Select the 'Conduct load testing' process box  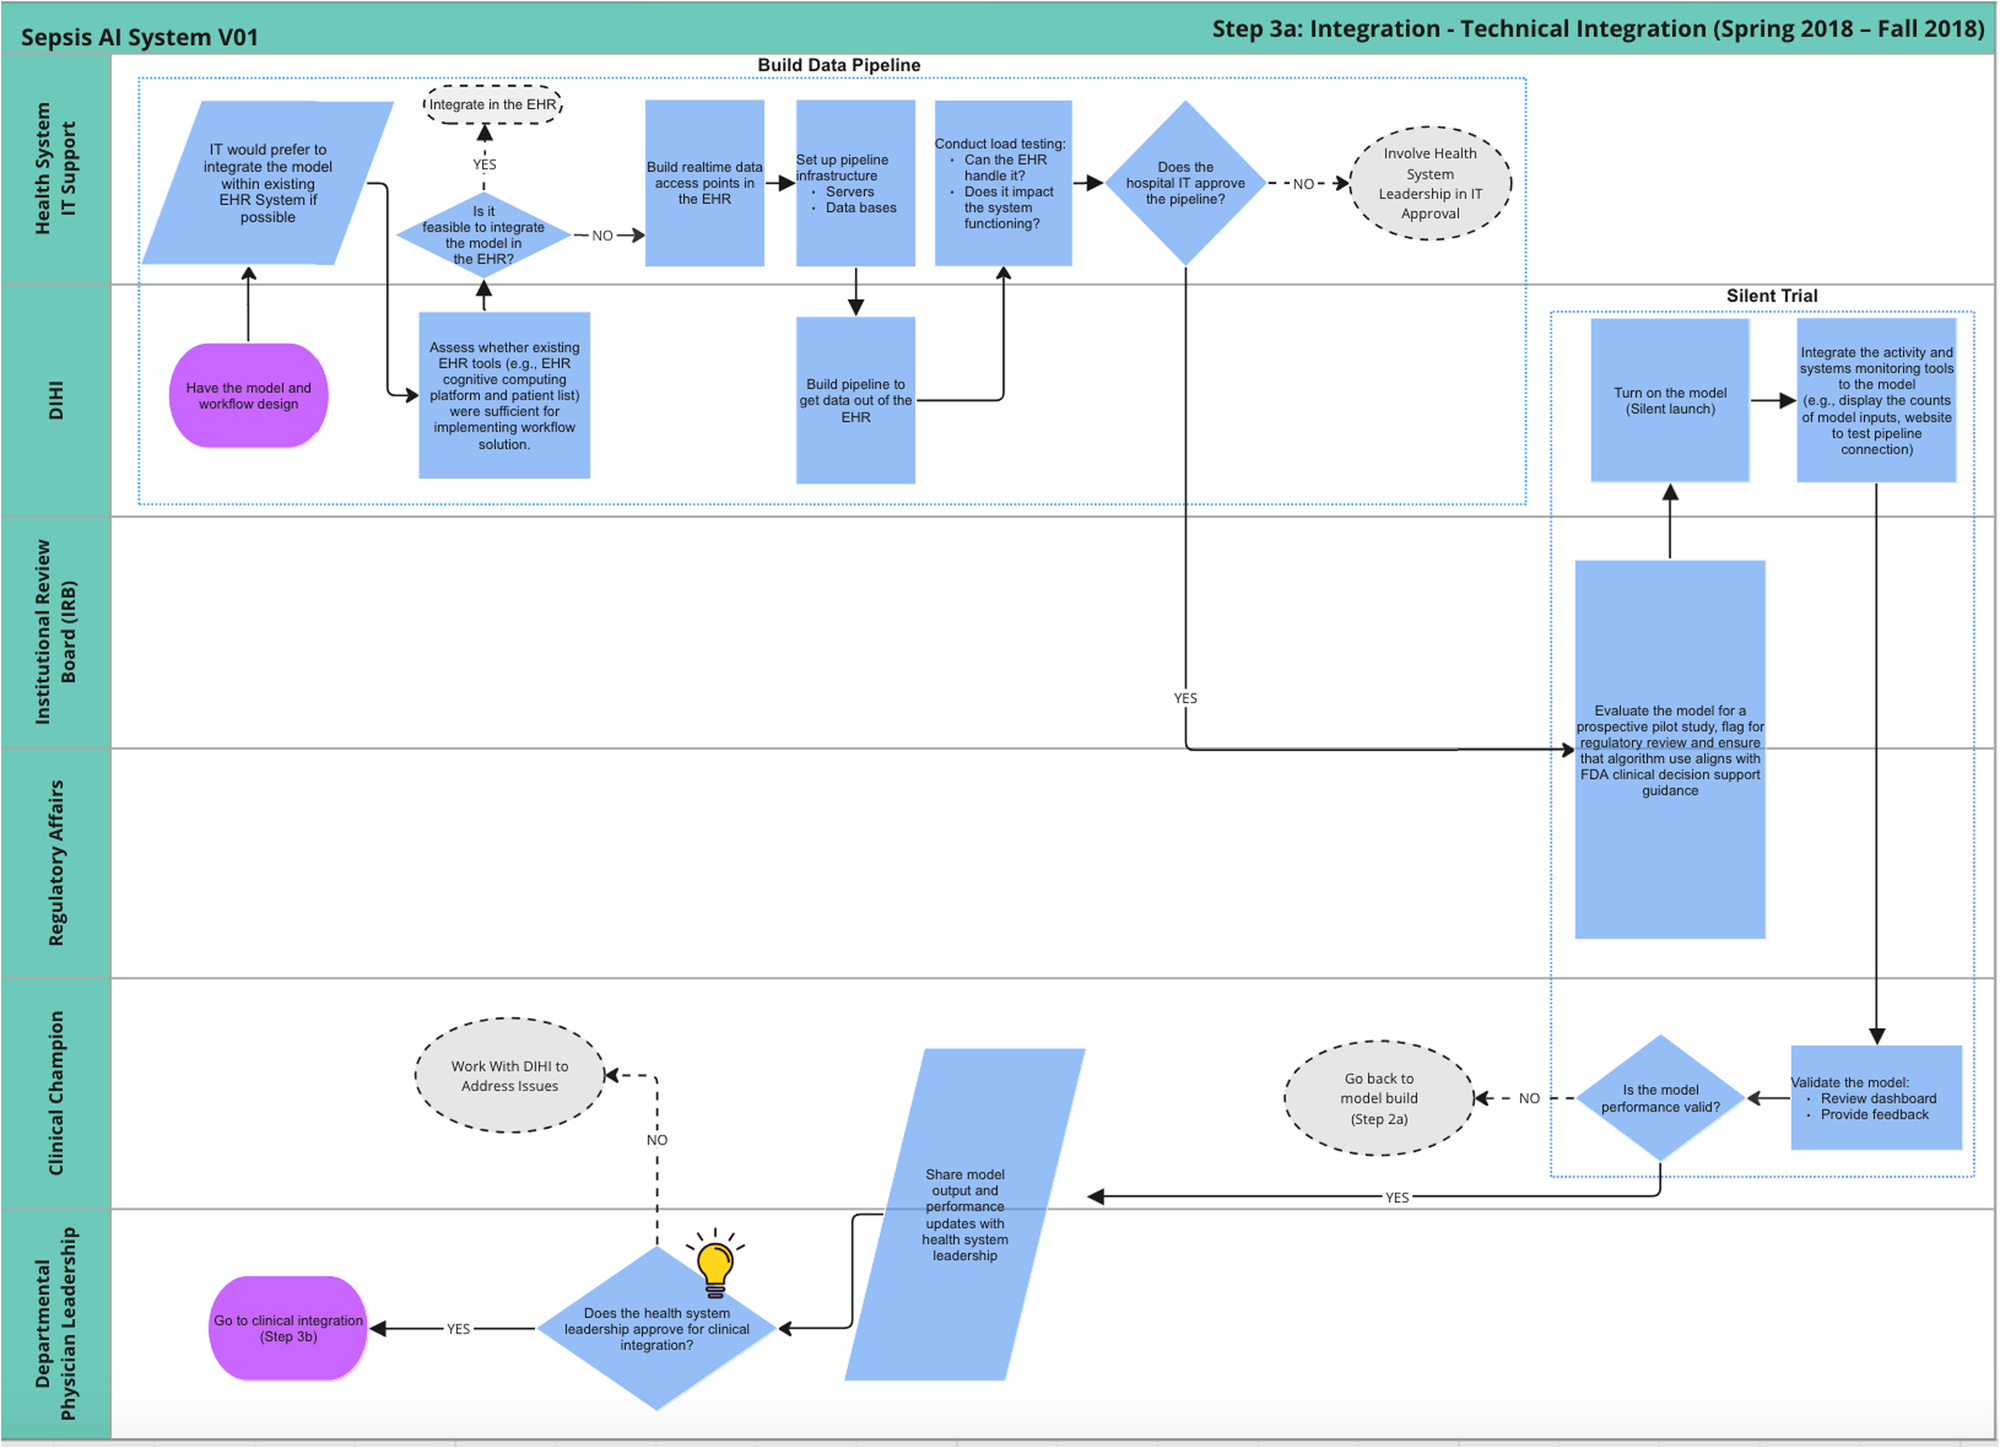(1002, 183)
